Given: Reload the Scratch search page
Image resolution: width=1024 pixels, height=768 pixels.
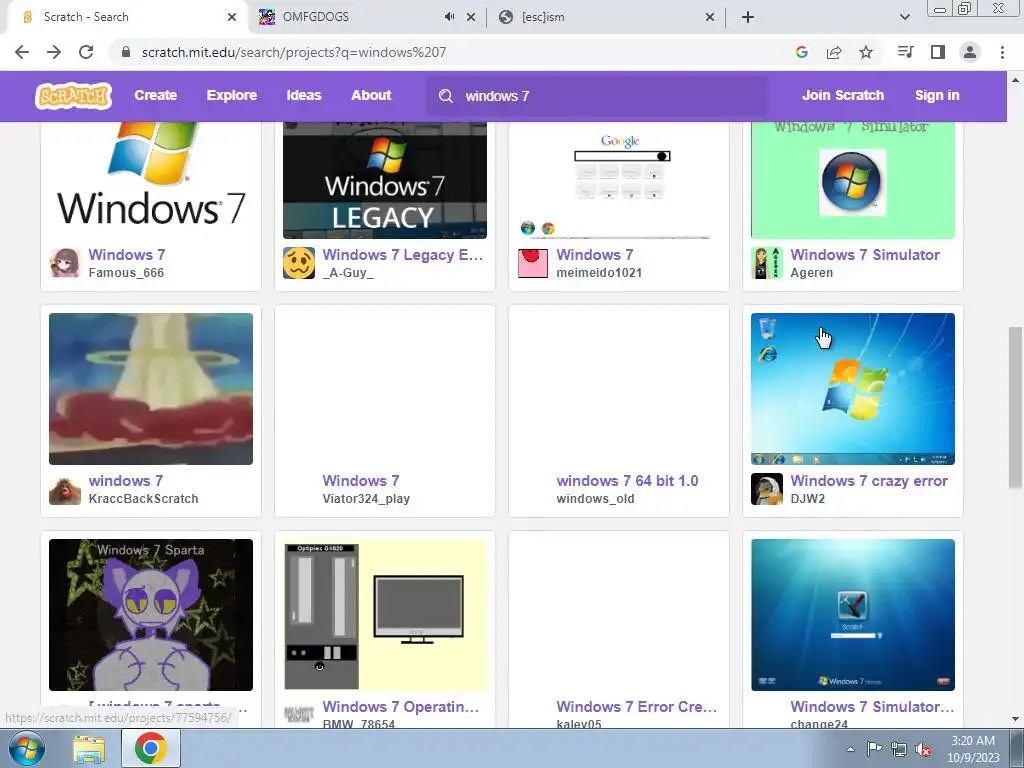Looking at the screenshot, I should point(86,52).
